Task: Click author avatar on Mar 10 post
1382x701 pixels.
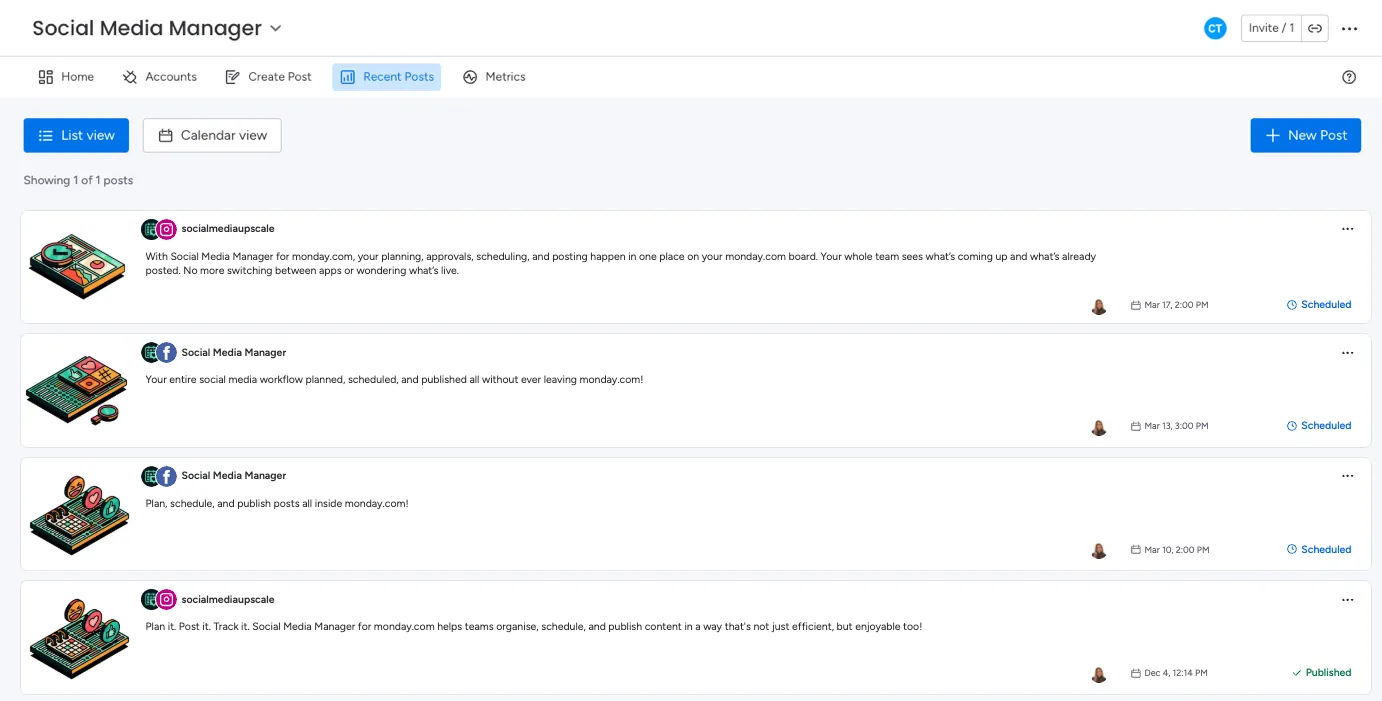Action: pos(1099,551)
